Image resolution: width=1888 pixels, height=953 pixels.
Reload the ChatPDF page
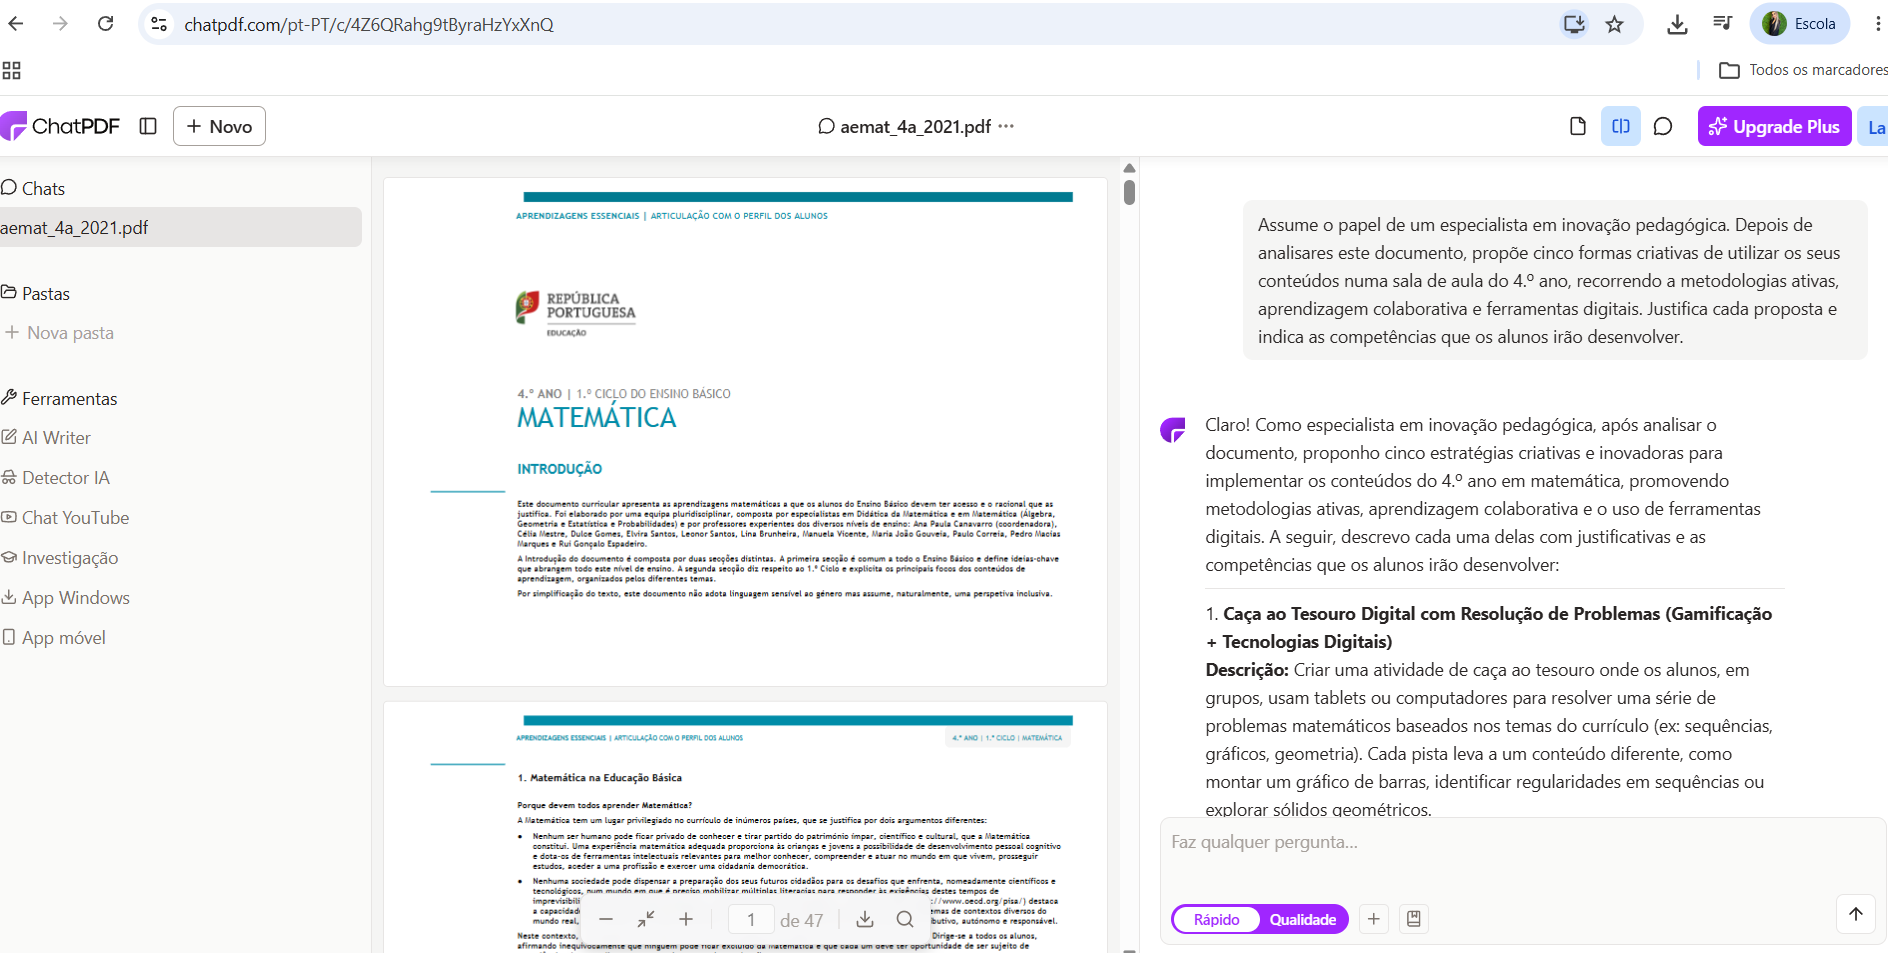[x=105, y=24]
